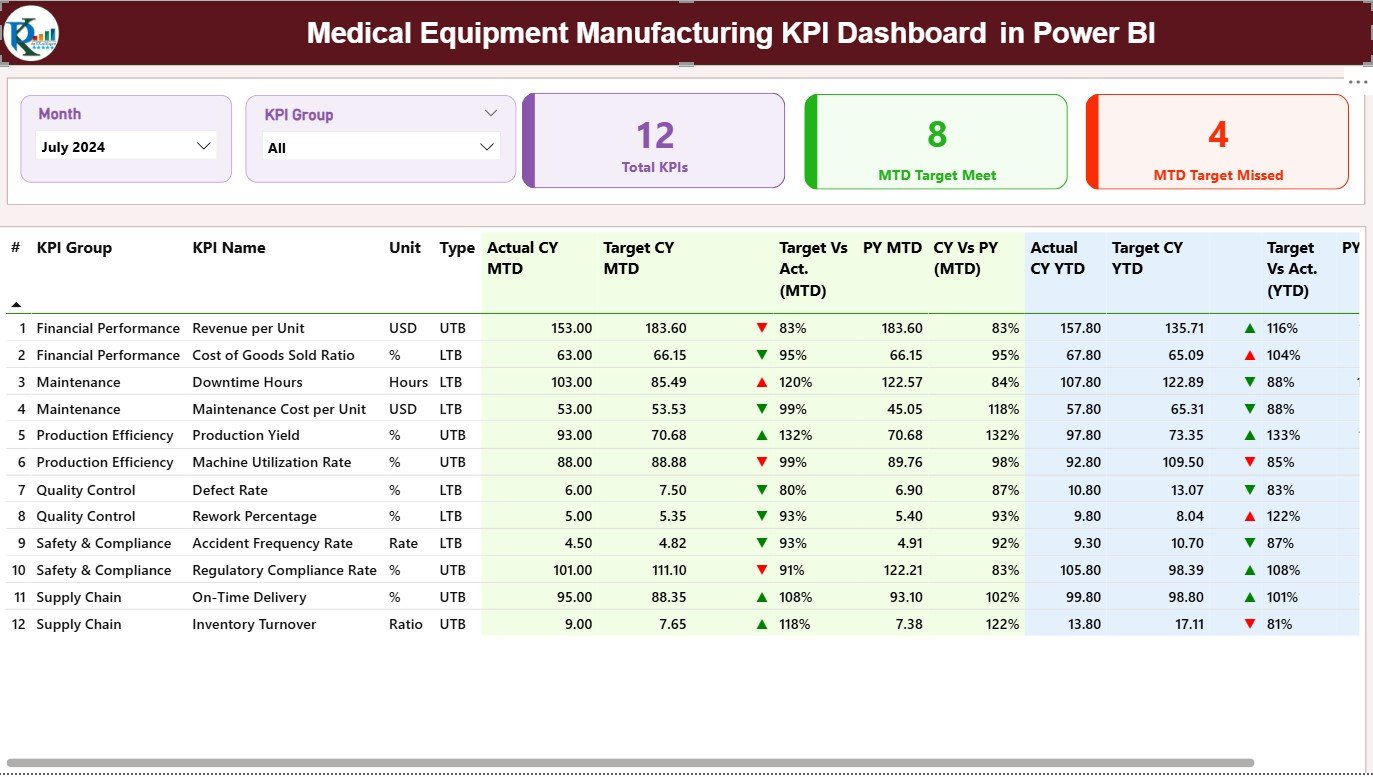
Task: Click green down arrow for Defect Rate MTD
Action: coord(762,490)
